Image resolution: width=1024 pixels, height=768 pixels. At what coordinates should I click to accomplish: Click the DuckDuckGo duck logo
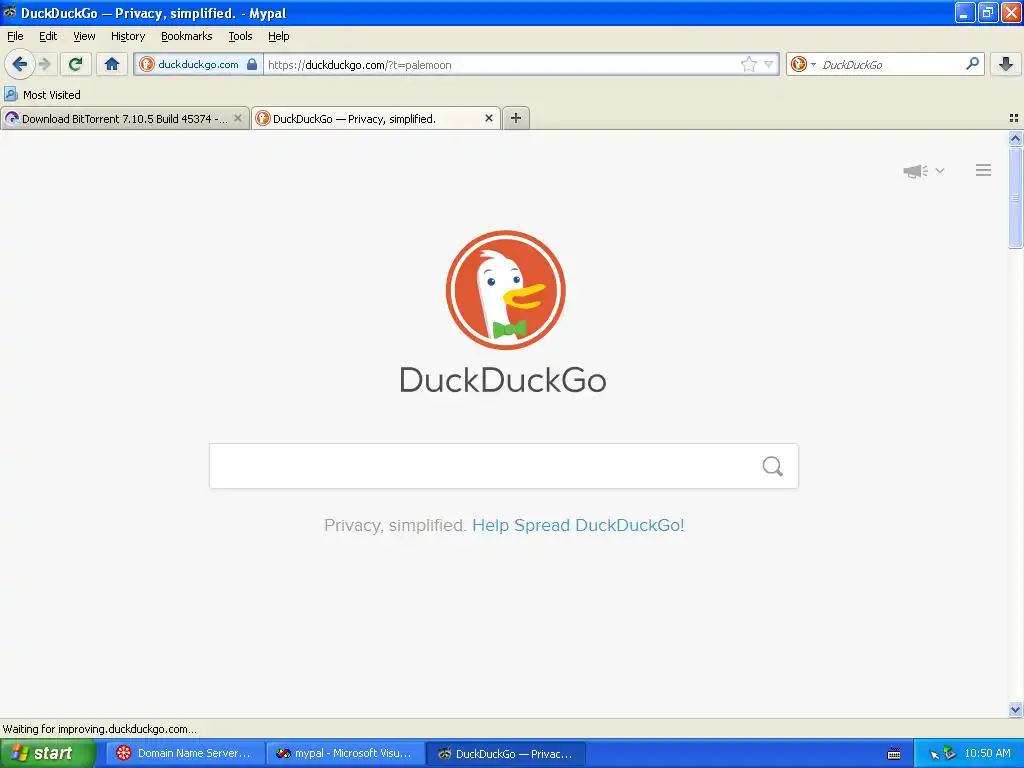[x=505, y=290]
